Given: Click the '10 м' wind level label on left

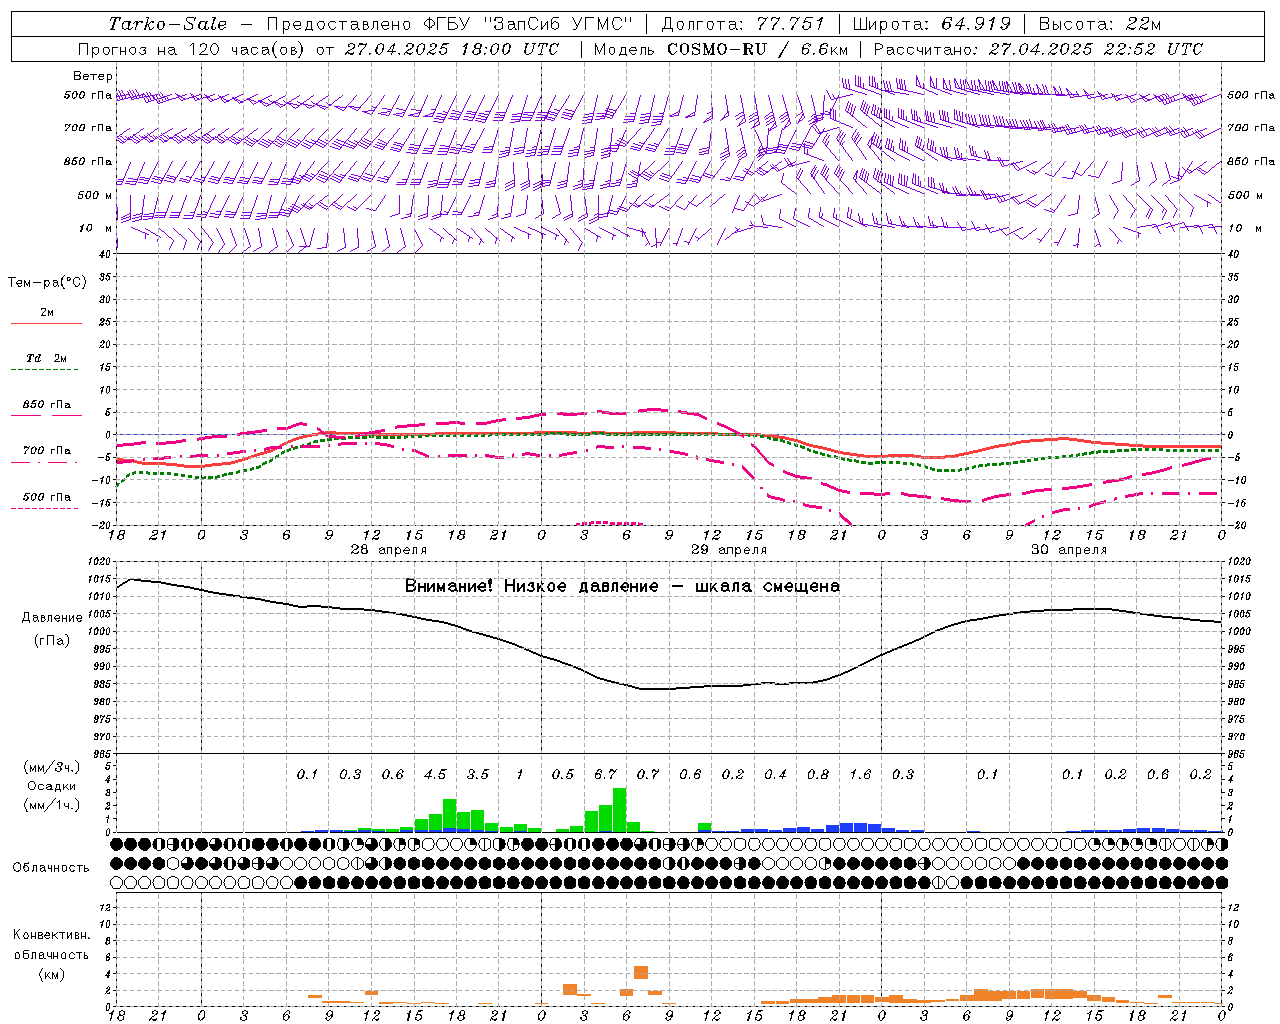Looking at the screenshot, I should 95,228.
